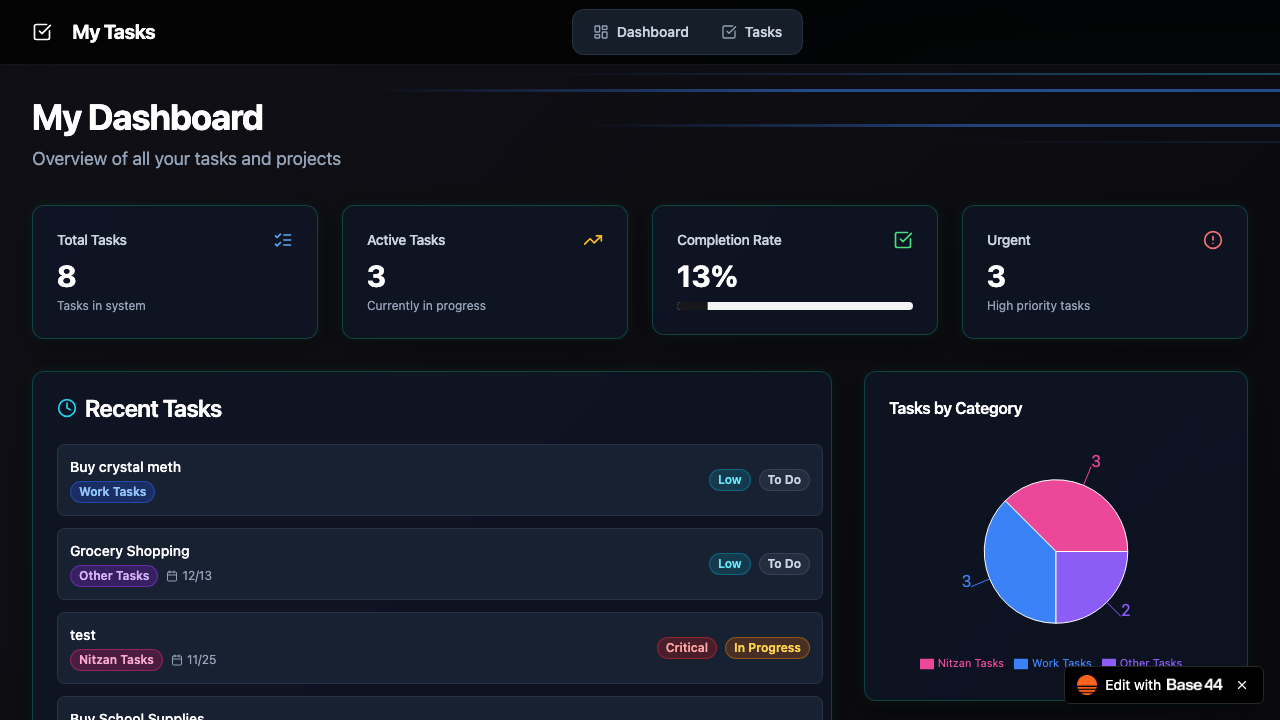Click the orange Base44 logo icon
This screenshot has width=1280, height=720.
coord(1087,685)
